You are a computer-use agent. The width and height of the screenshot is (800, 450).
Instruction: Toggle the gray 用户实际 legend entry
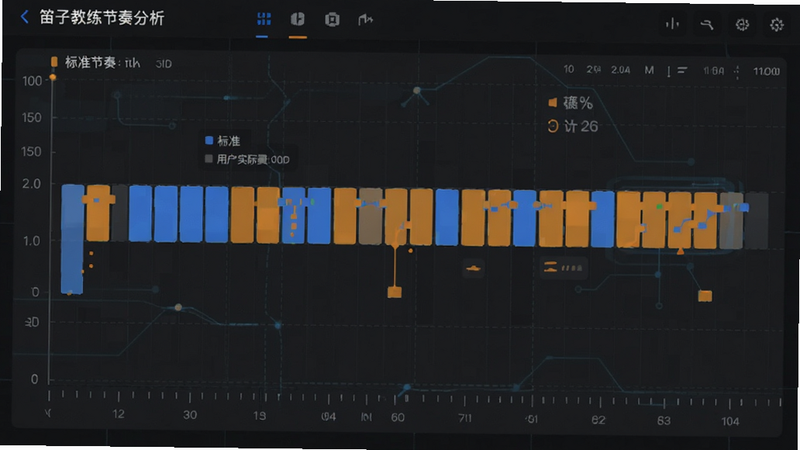[247, 160]
